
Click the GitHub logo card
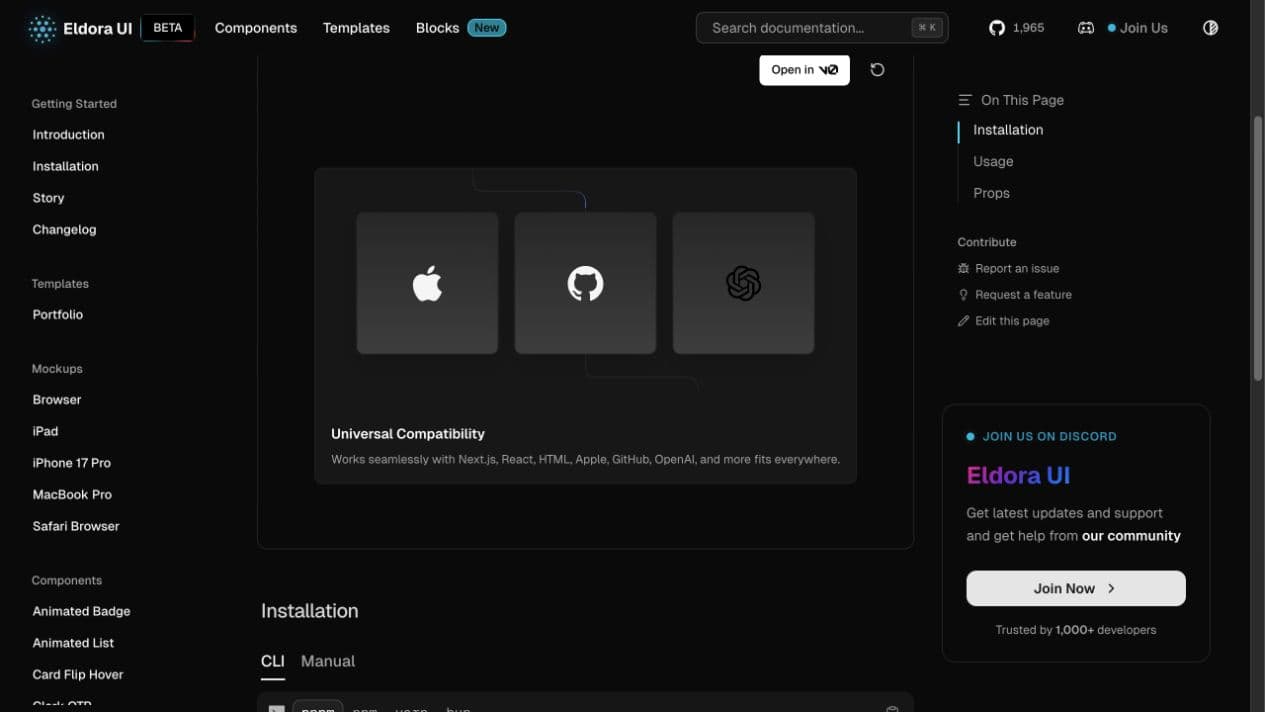(585, 283)
